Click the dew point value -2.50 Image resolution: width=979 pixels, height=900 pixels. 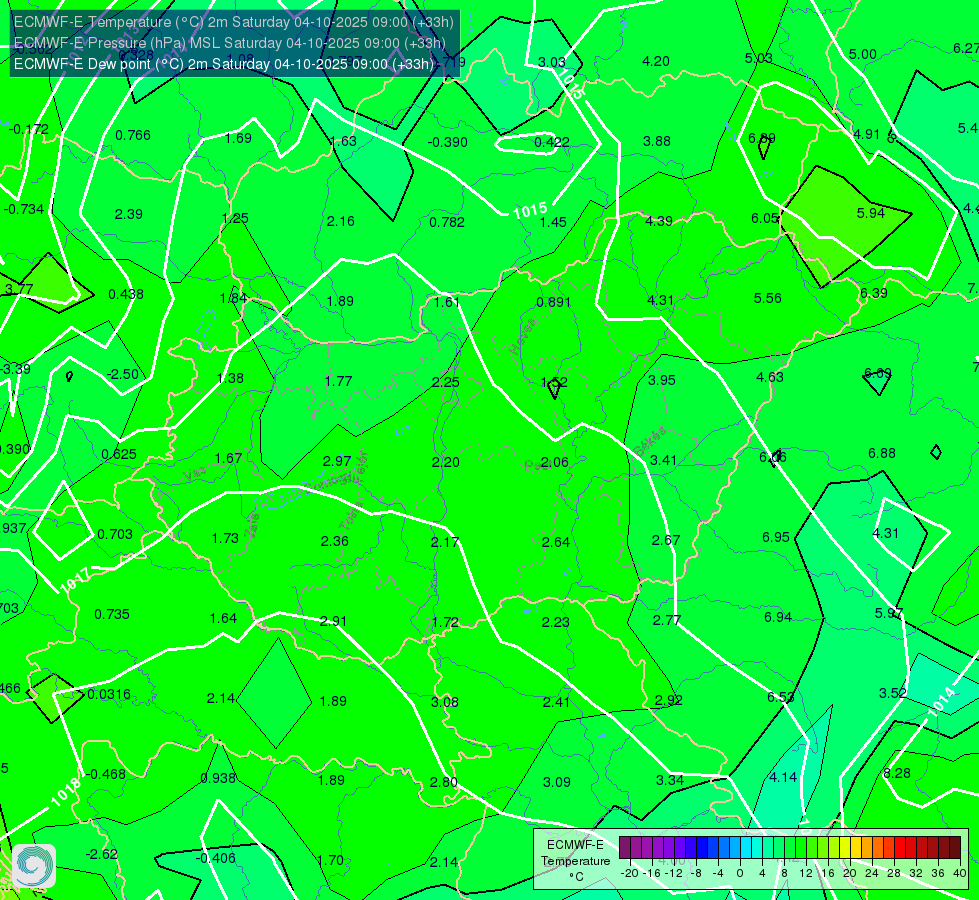(x=123, y=374)
